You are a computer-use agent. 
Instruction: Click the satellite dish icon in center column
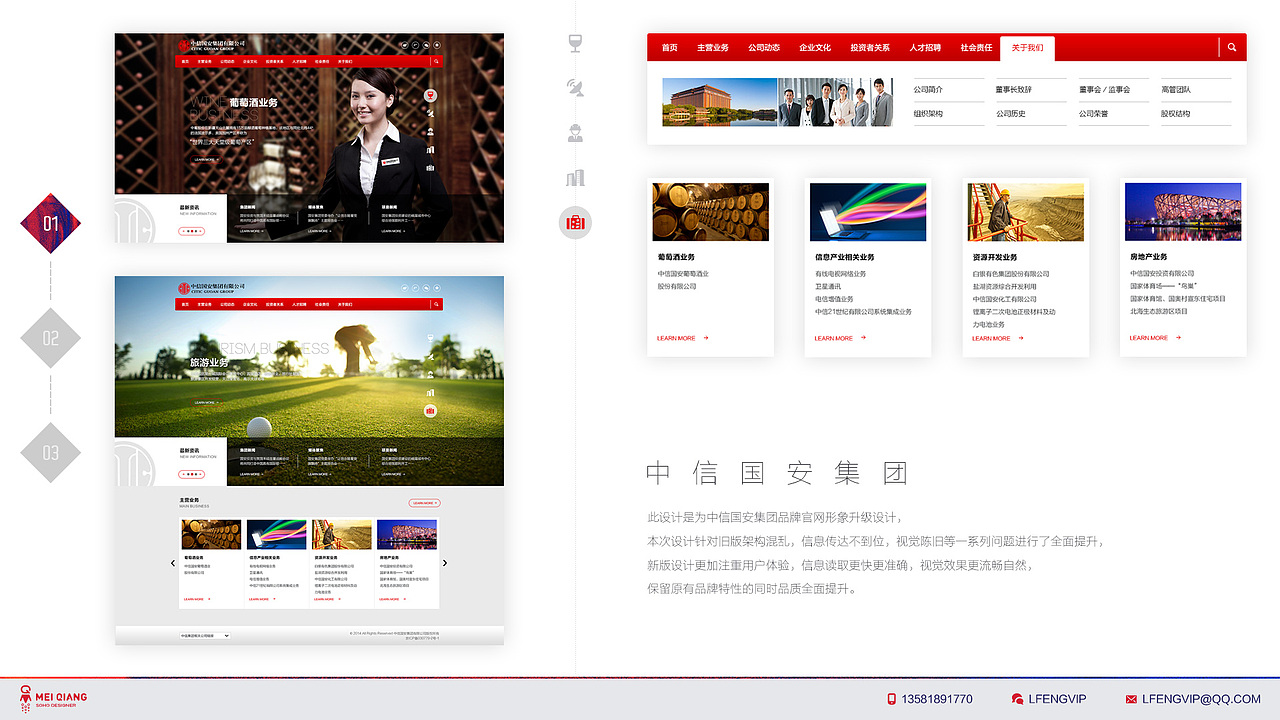(x=575, y=88)
